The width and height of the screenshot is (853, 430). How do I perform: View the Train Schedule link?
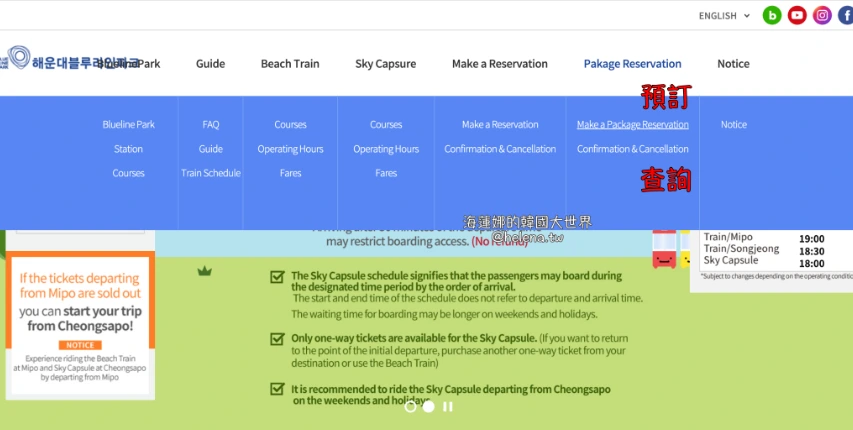(x=211, y=173)
